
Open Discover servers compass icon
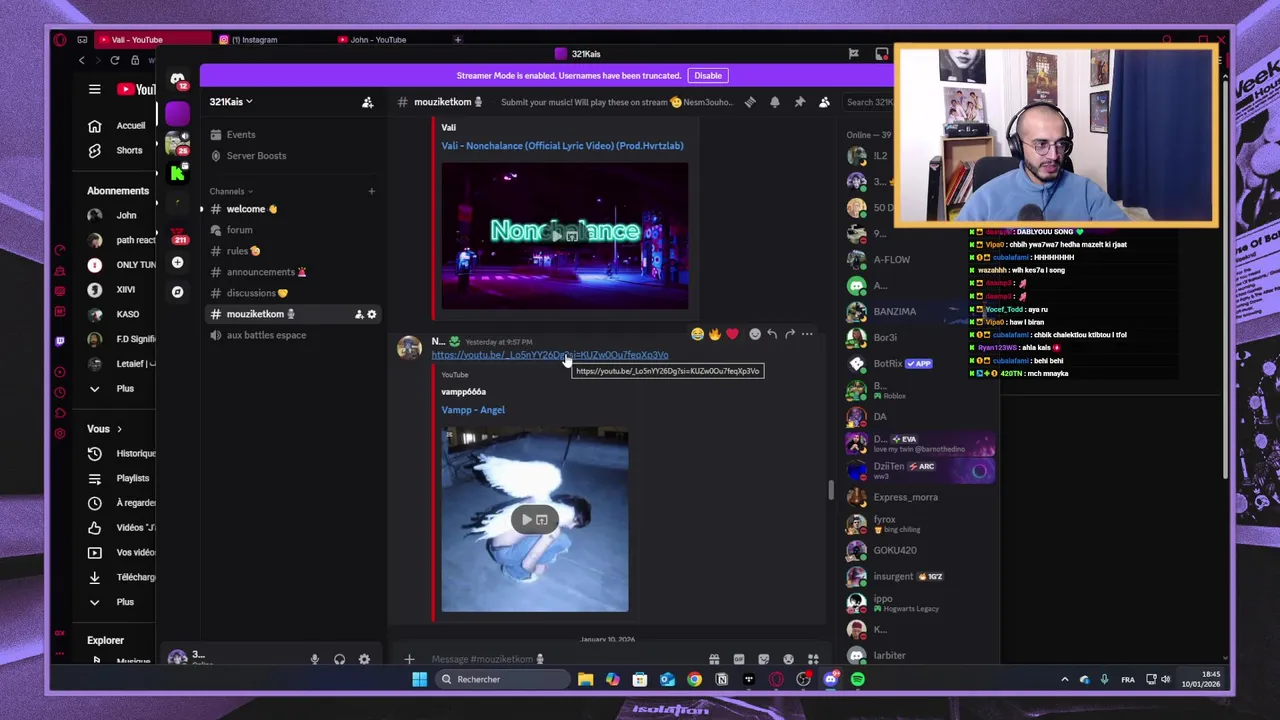click(177, 292)
